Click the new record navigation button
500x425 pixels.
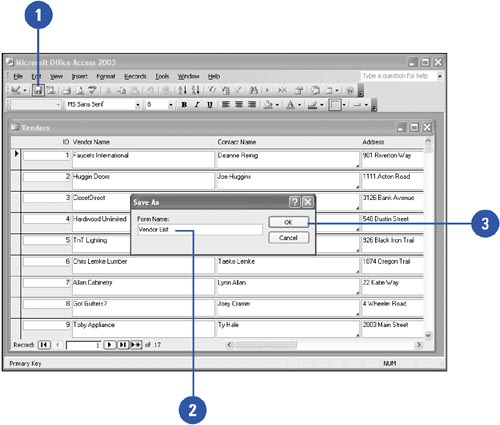tap(136, 345)
